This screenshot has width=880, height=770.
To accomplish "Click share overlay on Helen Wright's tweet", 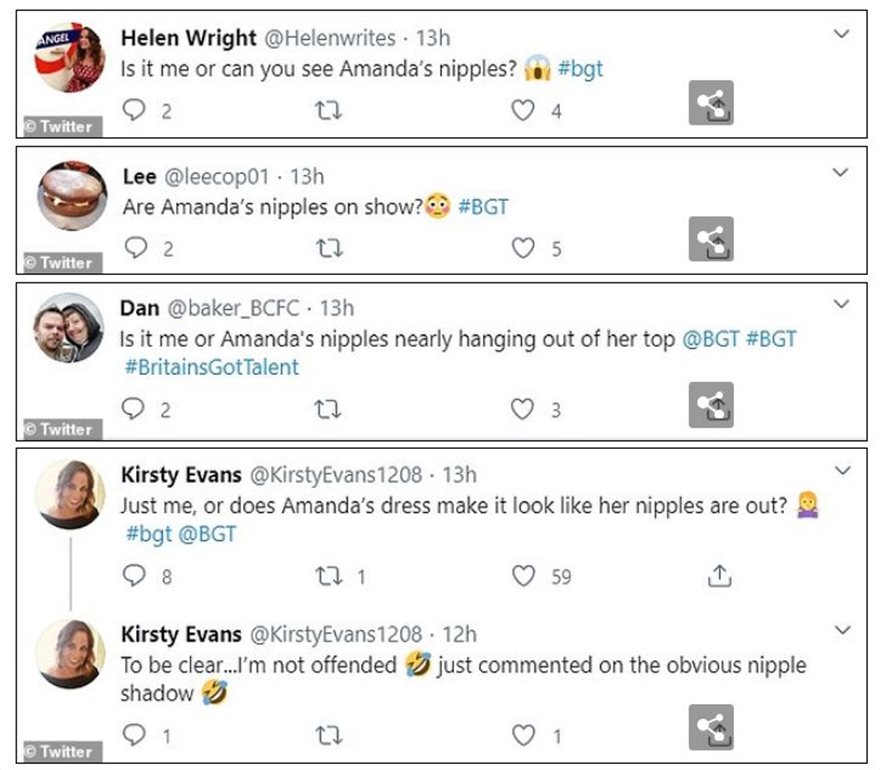I will pyautogui.click(x=711, y=103).
